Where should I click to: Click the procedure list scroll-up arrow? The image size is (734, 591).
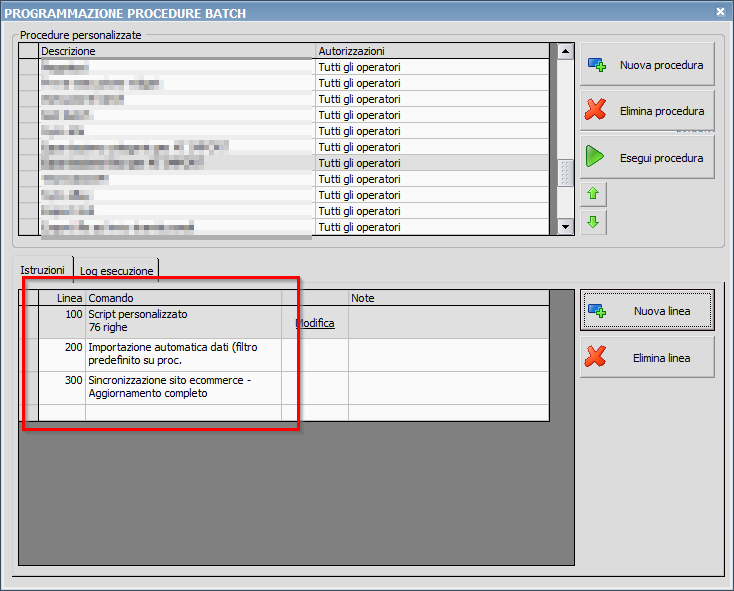point(565,51)
